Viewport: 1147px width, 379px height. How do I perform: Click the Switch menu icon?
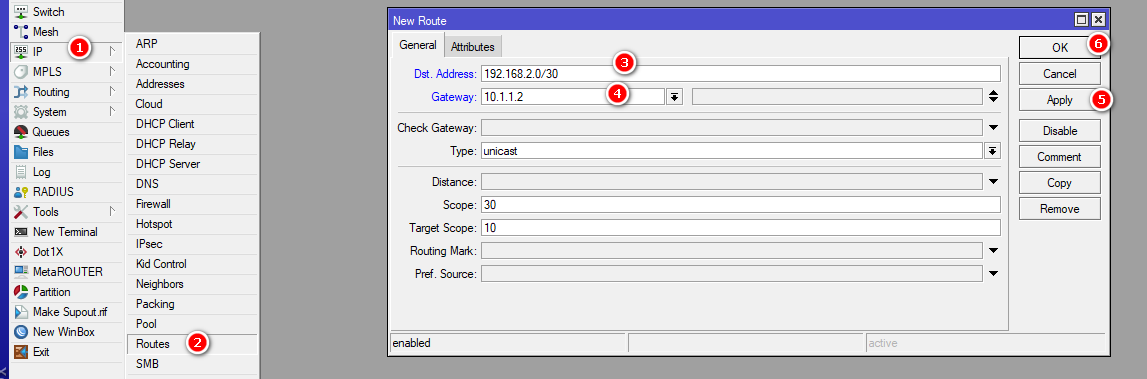(x=21, y=12)
